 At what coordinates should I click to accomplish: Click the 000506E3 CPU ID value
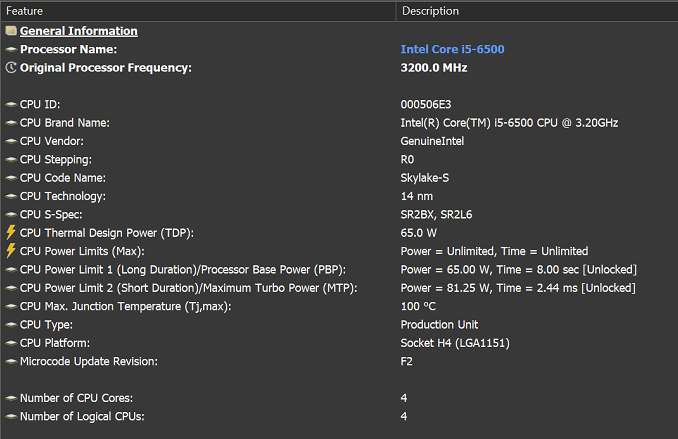click(425, 104)
